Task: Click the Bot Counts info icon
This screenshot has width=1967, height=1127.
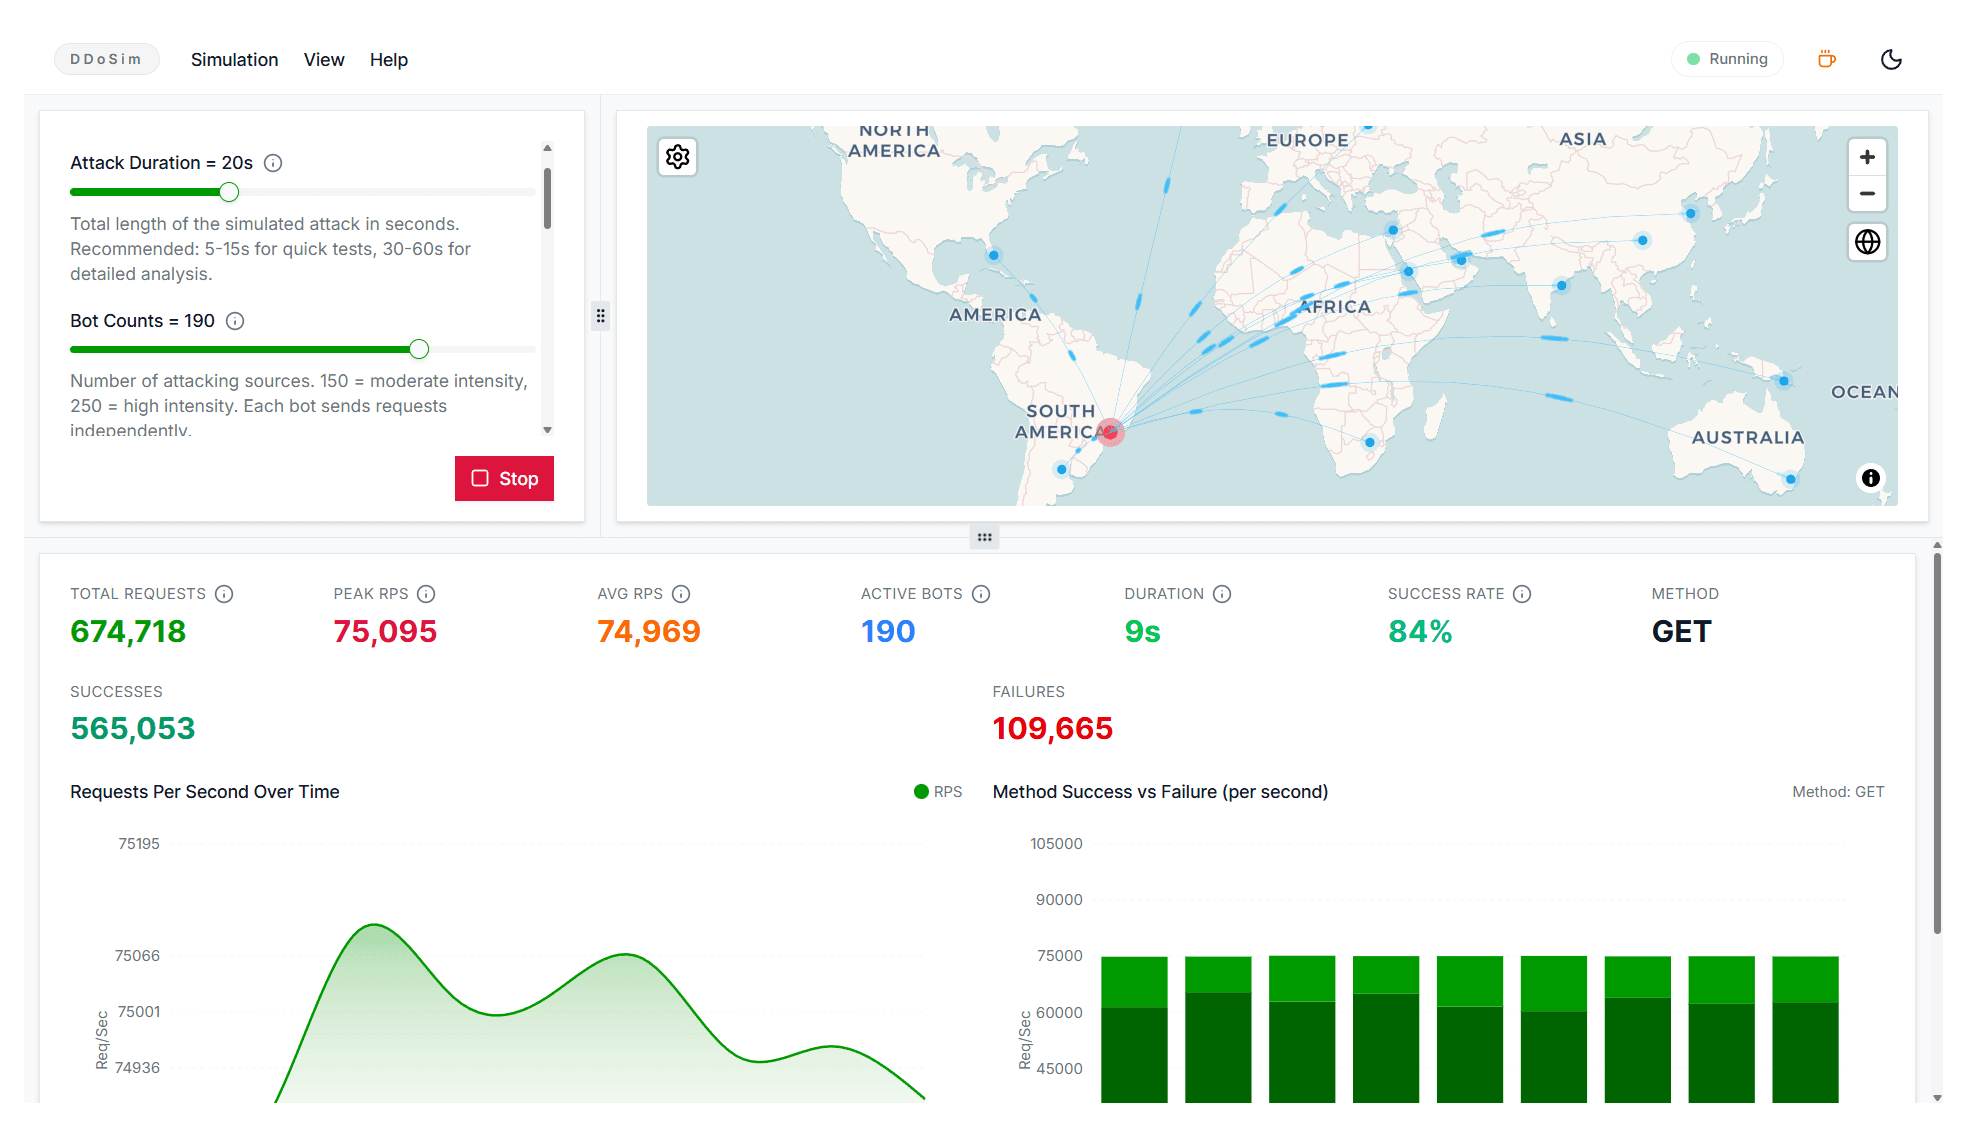Action: click(x=235, y=321)
